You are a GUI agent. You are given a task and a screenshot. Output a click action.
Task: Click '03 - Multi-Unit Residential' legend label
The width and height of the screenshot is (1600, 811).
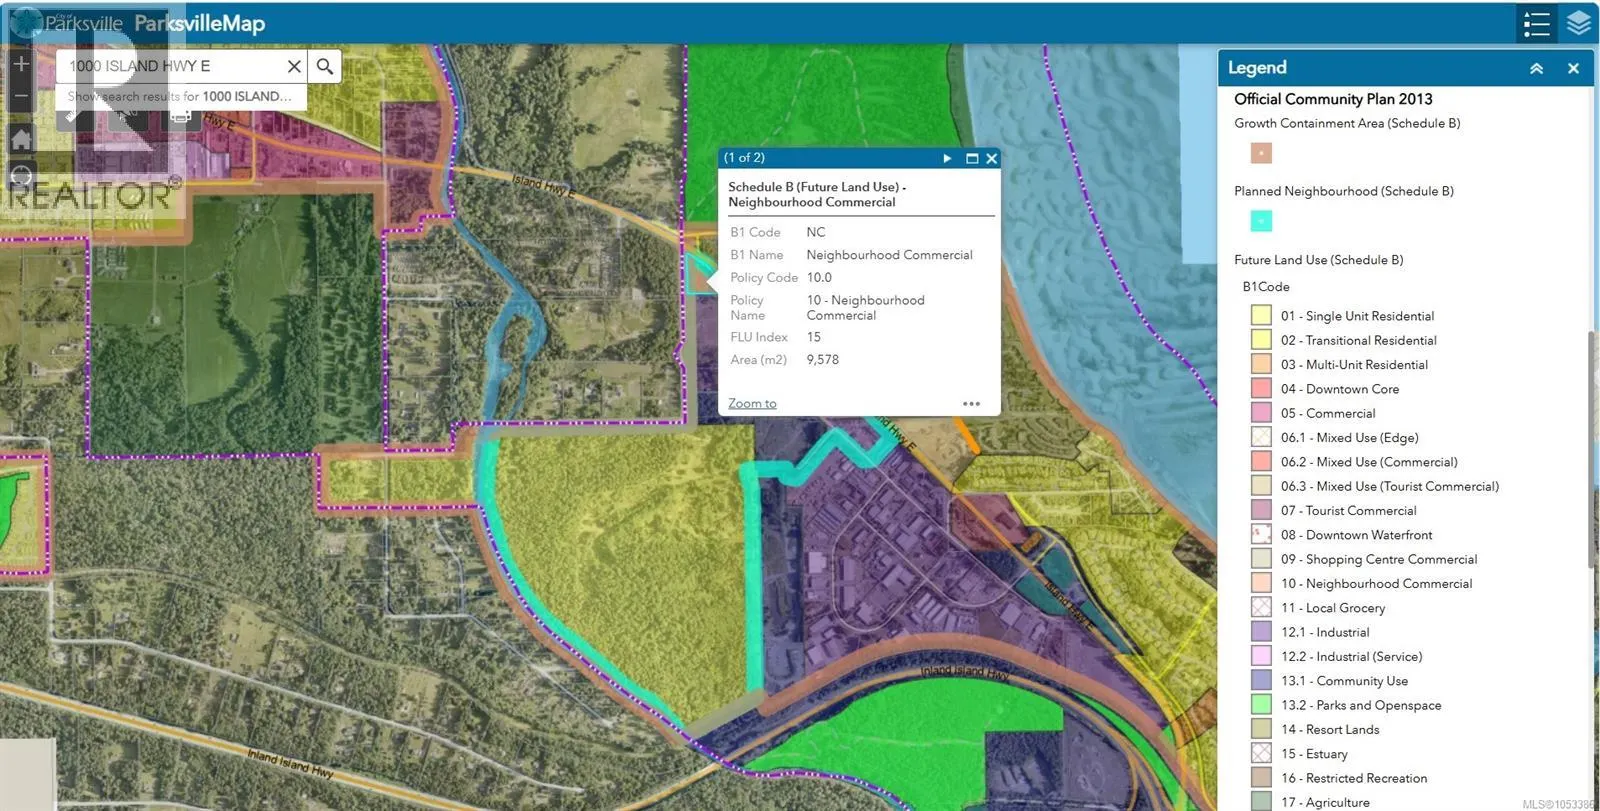[x=1354, y=364]
